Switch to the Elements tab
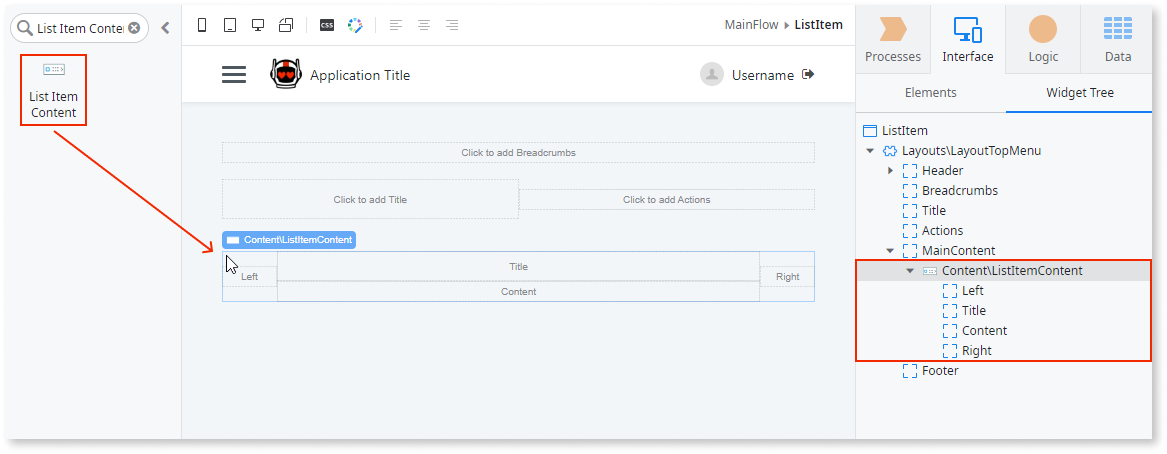The height and width of the screenshot is (454, 1167). (930, 93)
